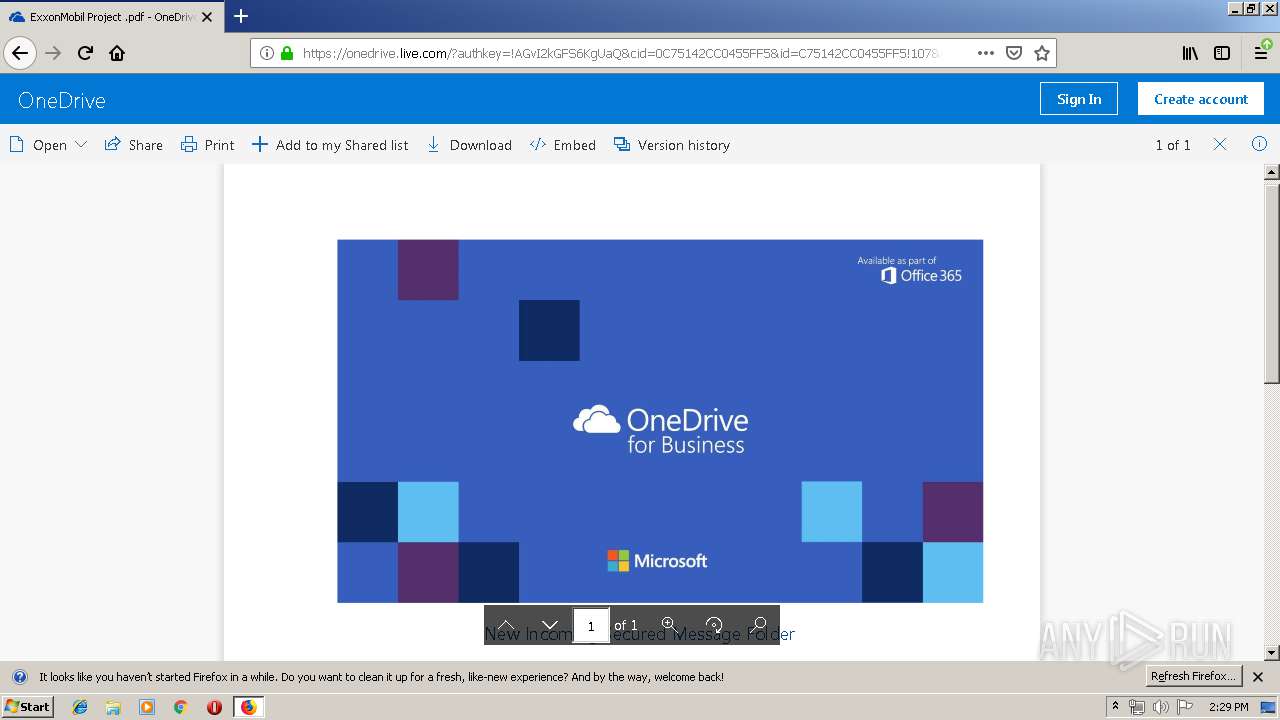Open the Firefox Library icon
This screenshot has width=1280, height=720.
click(1190, 53)
